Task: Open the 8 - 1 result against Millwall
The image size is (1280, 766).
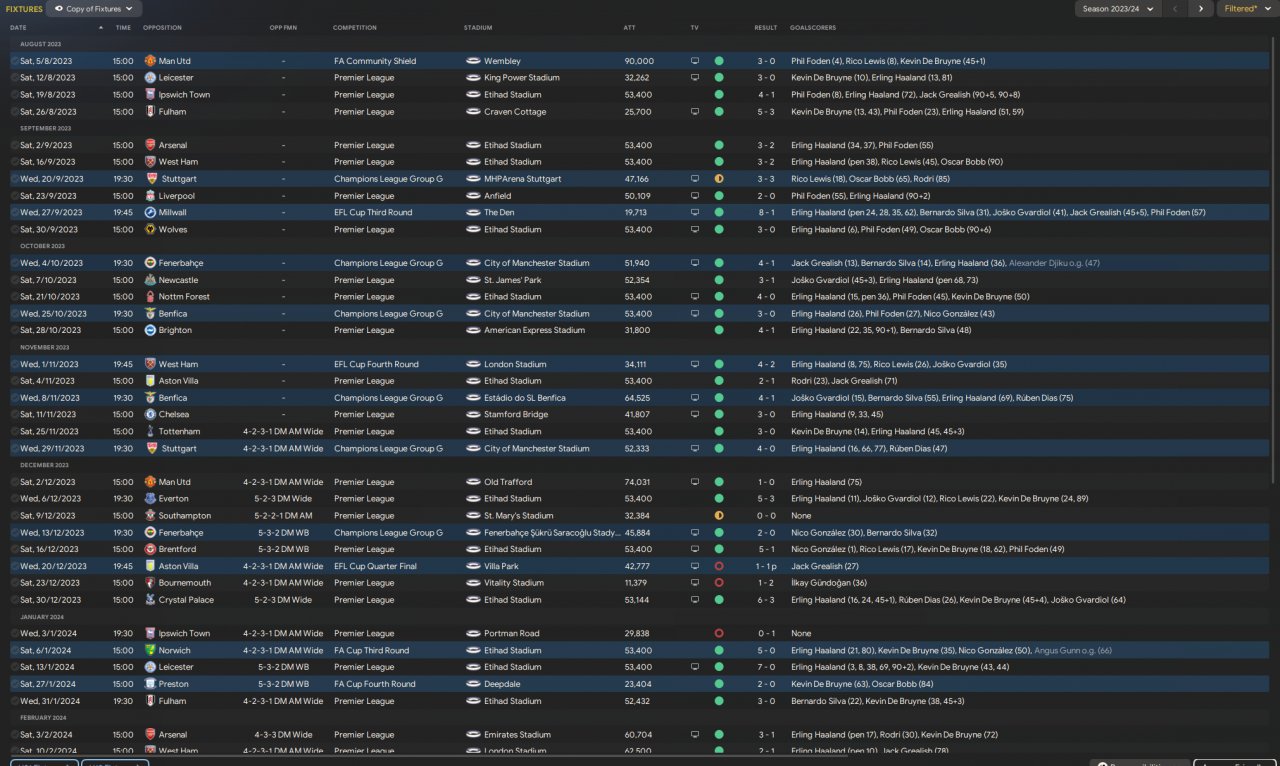Action: point(766,213)
